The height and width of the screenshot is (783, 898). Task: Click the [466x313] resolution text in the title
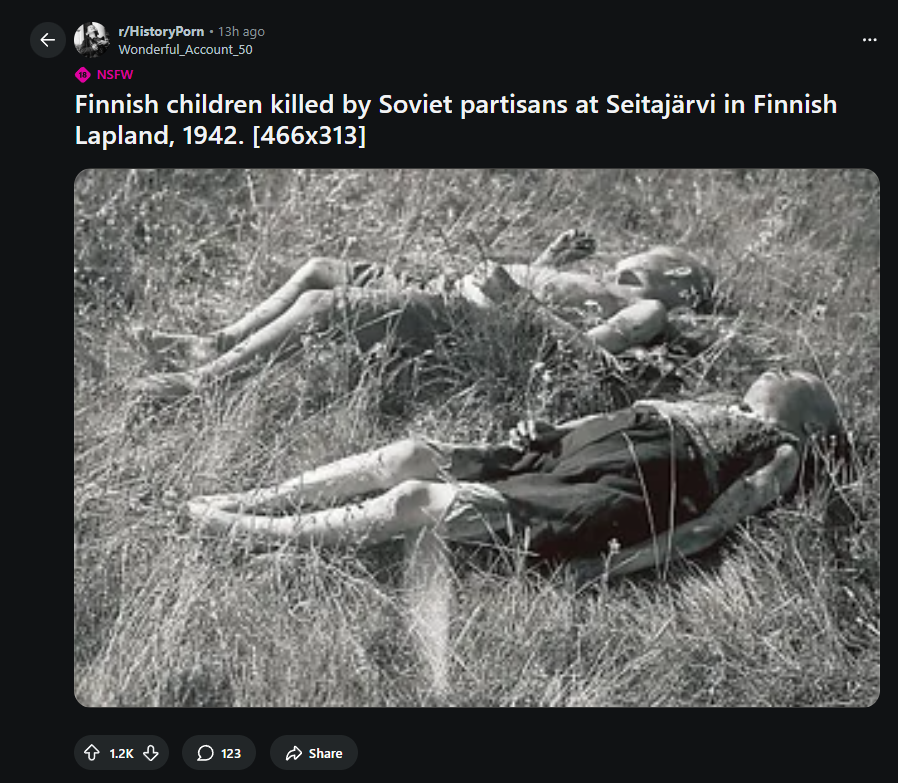[x=309, y=136]
